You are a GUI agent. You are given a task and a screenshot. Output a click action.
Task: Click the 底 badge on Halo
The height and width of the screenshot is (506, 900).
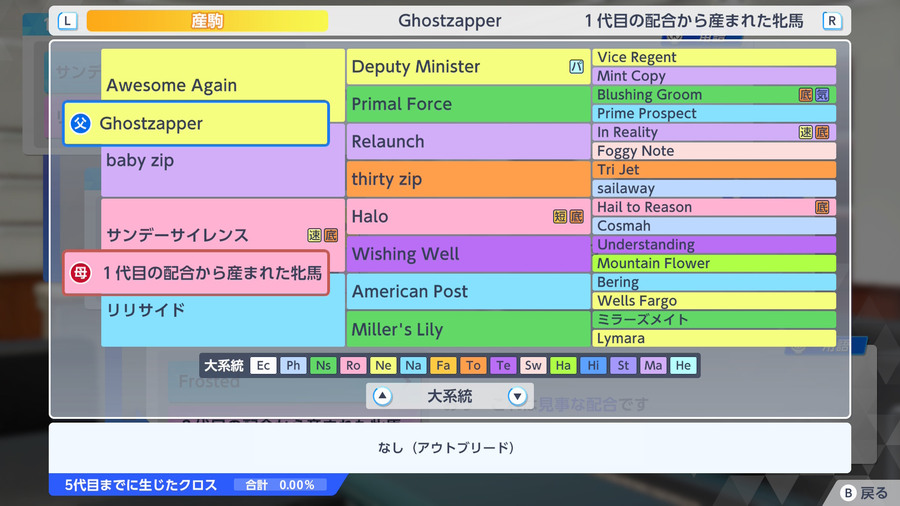point(576,216)
